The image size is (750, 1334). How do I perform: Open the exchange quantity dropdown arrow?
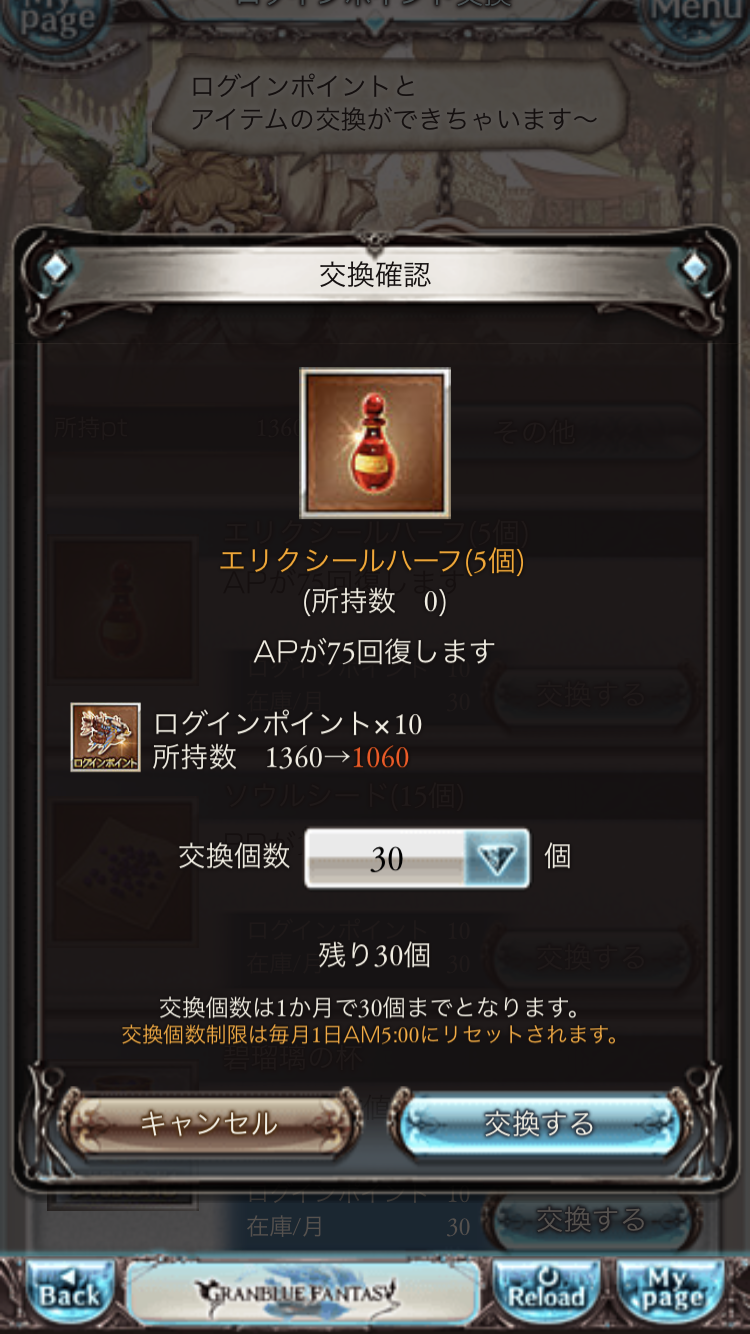coord(497,858)
